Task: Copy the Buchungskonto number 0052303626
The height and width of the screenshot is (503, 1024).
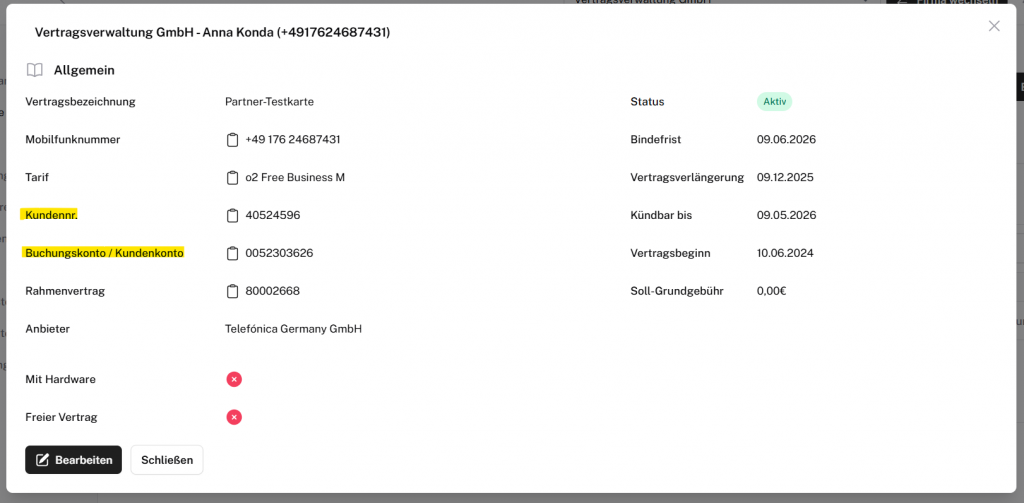Action: point(232,254)
